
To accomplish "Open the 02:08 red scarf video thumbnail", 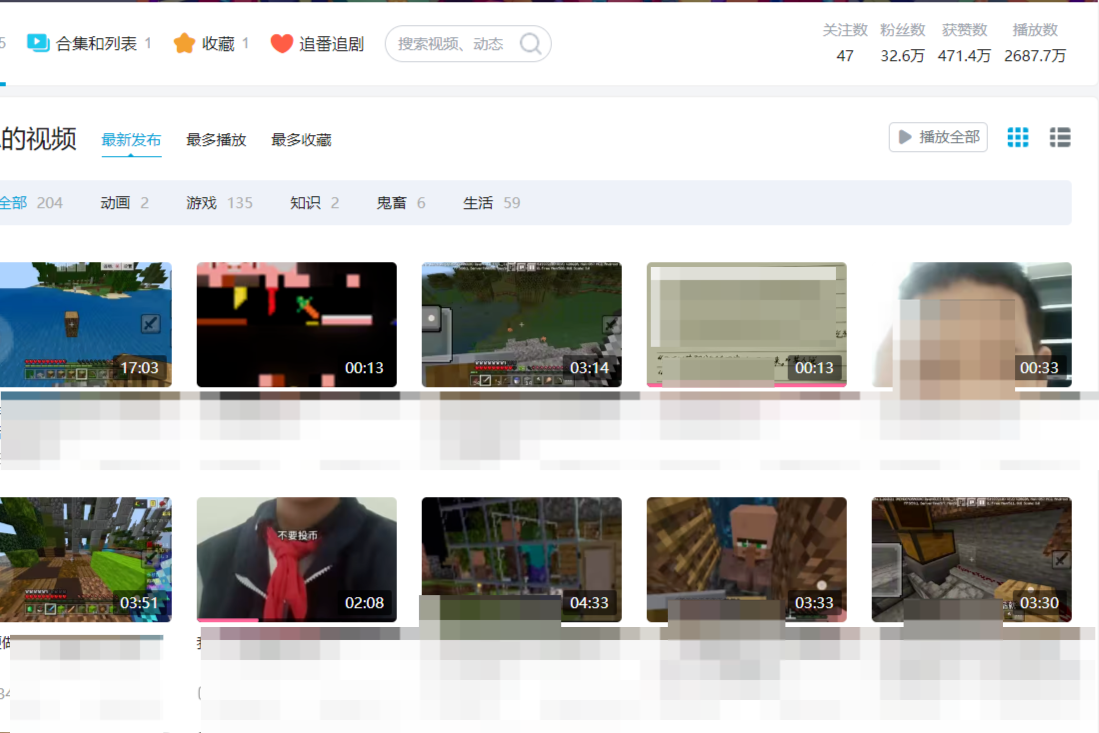I will (x=296, y=559).
